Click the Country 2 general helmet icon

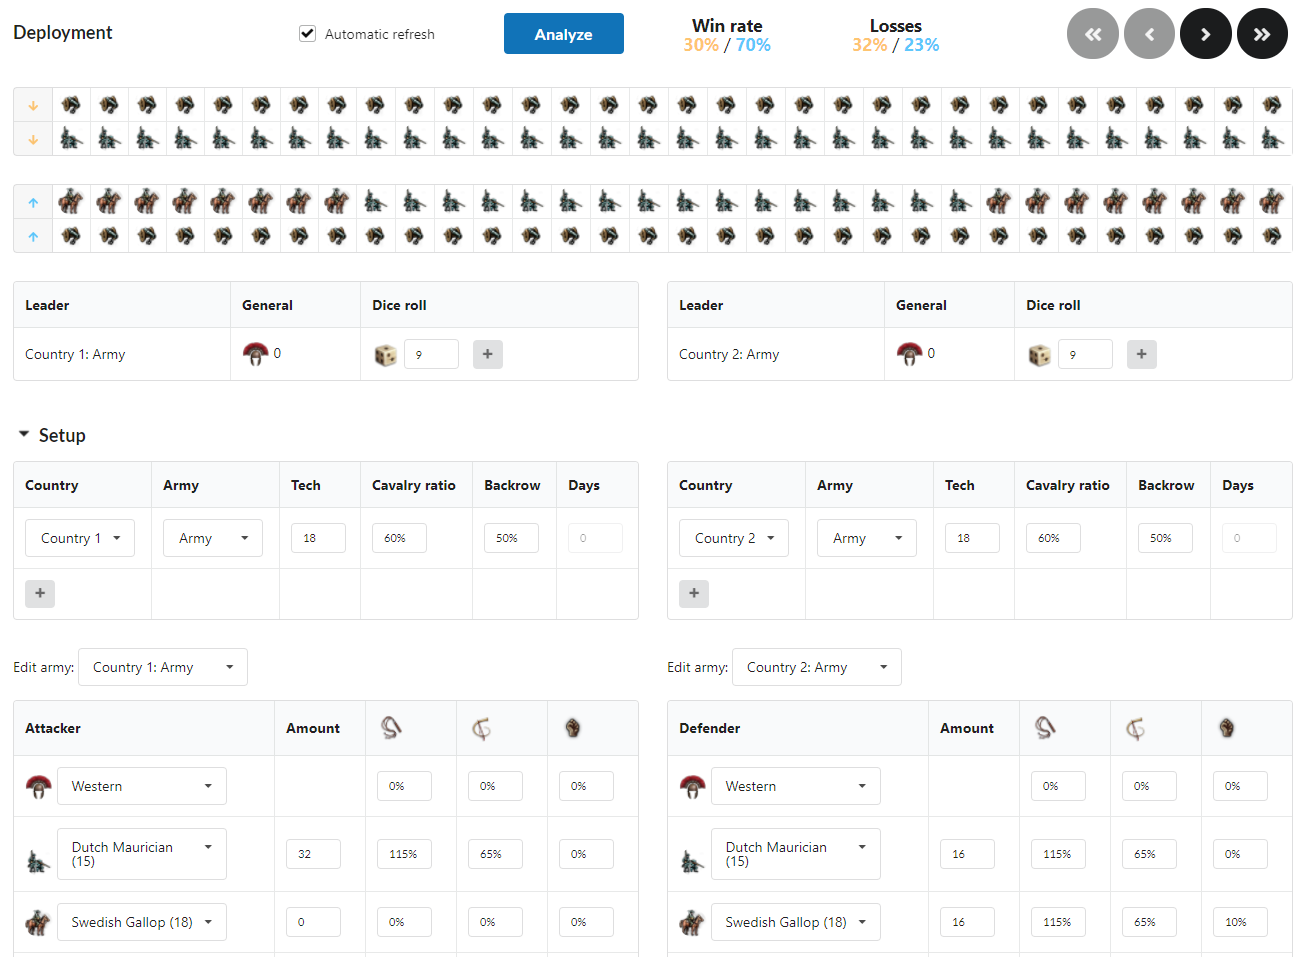[909, 354]
